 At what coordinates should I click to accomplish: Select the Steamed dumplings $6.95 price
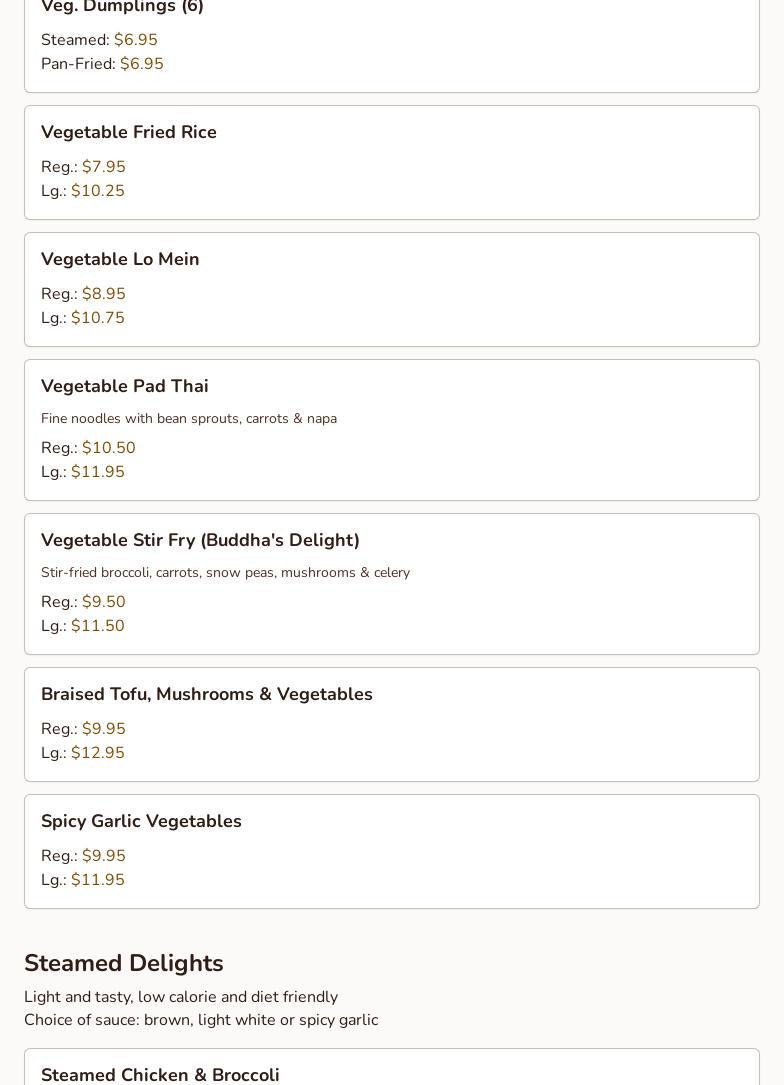[136, 40]
